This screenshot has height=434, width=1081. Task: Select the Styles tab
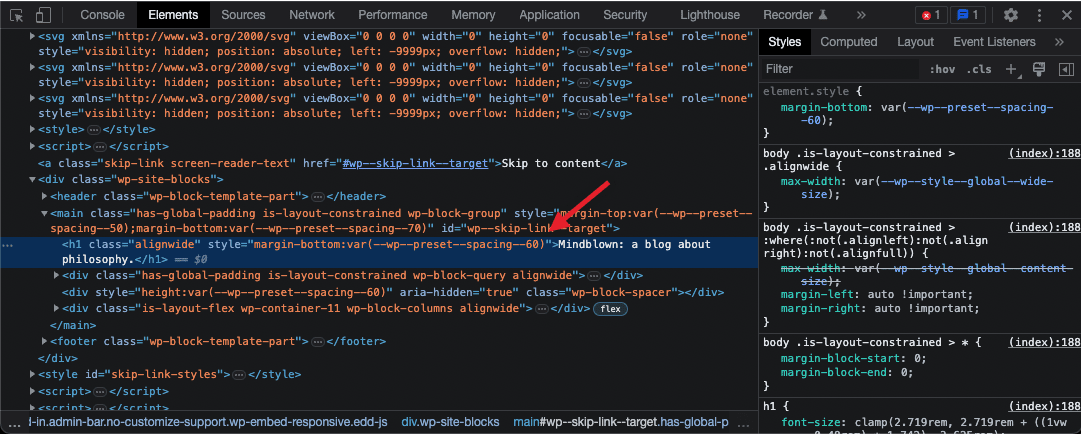tap(785, 42)
